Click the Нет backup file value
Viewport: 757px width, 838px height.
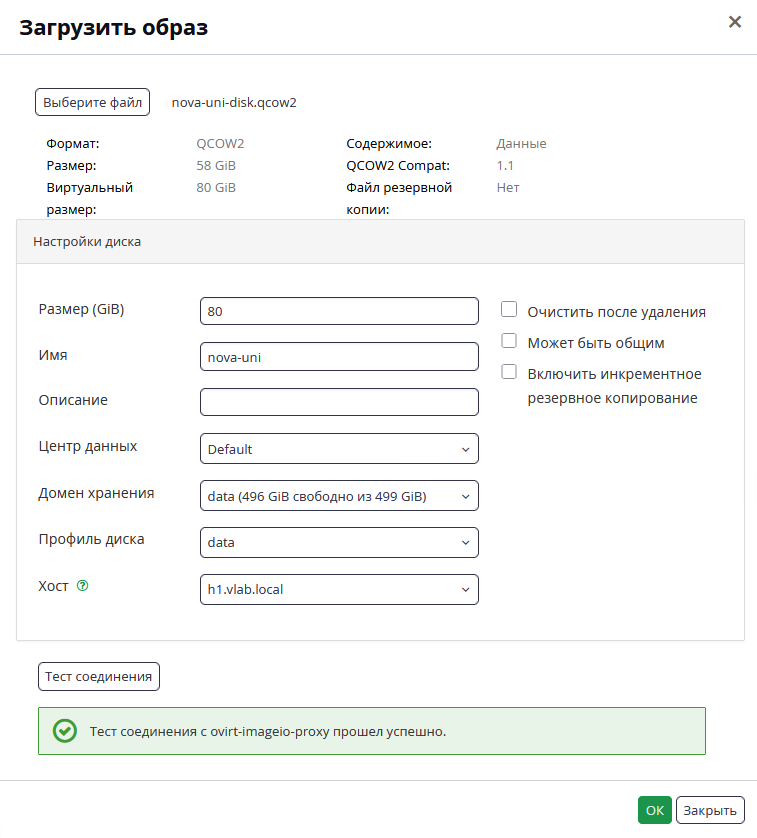click(x=508, y=187)
